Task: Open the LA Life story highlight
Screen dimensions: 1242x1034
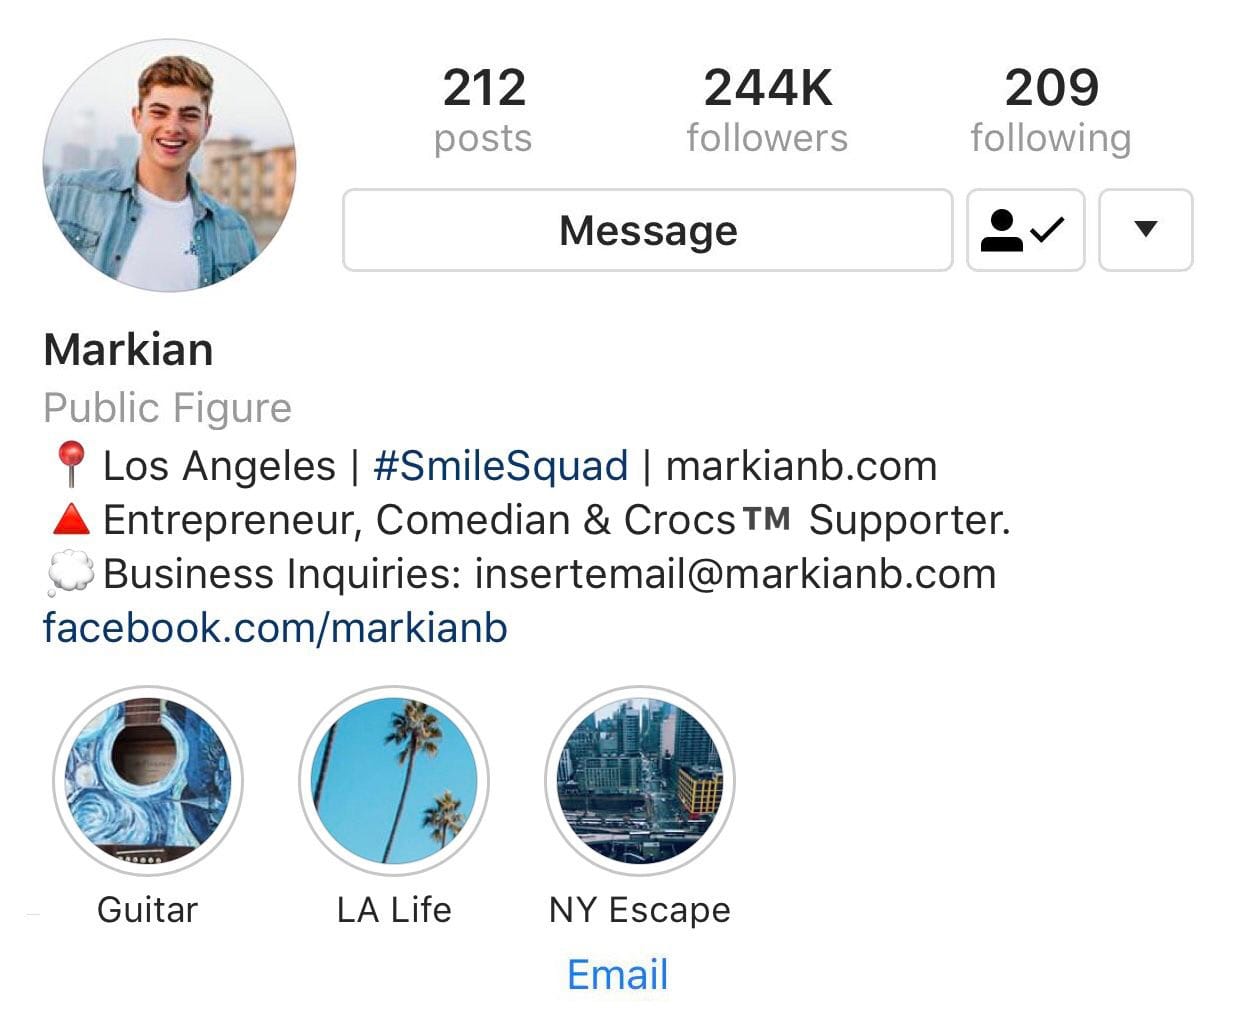Action: pos(394,780)
